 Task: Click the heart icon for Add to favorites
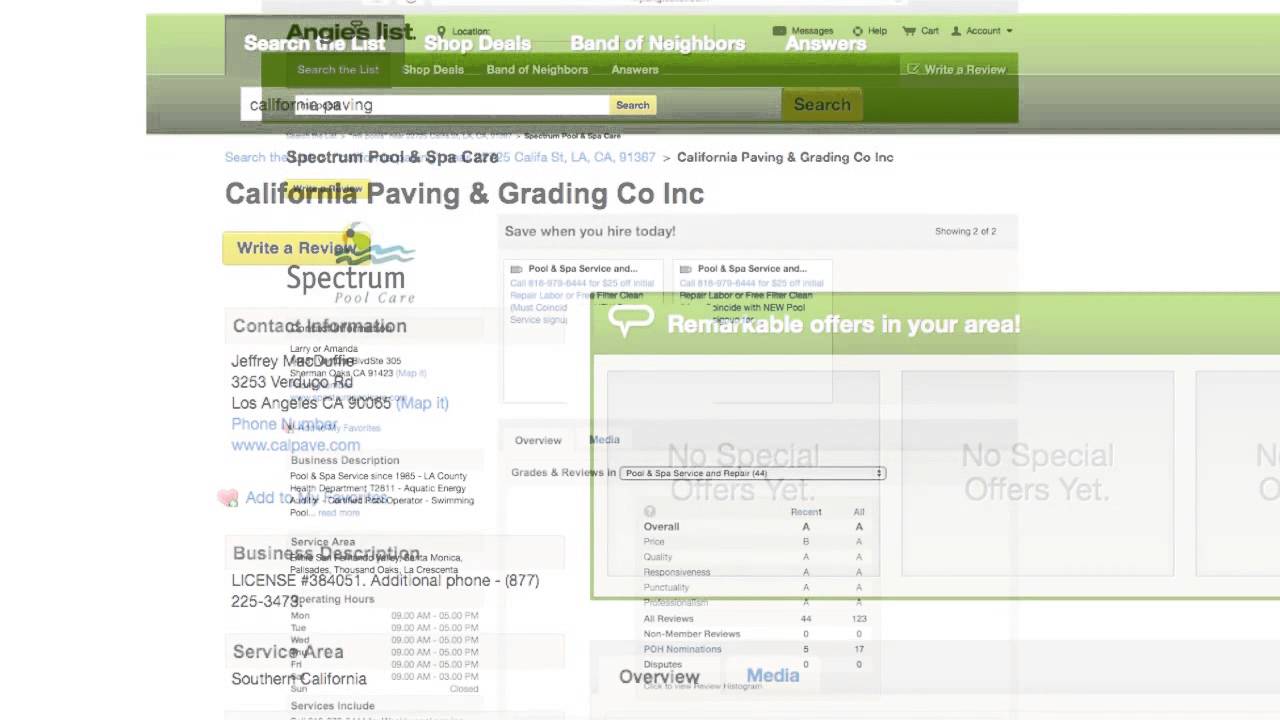coord(228,498)
